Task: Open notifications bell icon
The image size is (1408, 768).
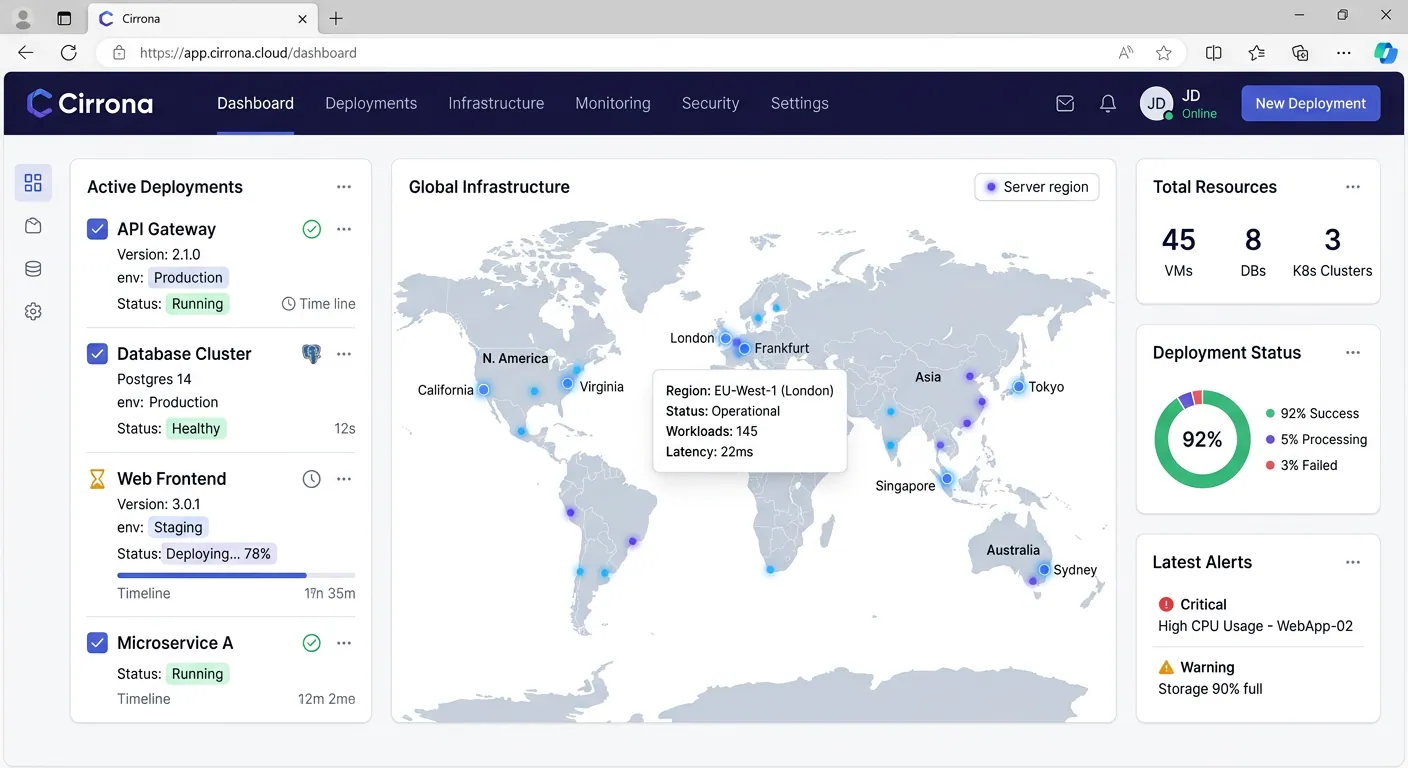Action: pos(1108,103)
